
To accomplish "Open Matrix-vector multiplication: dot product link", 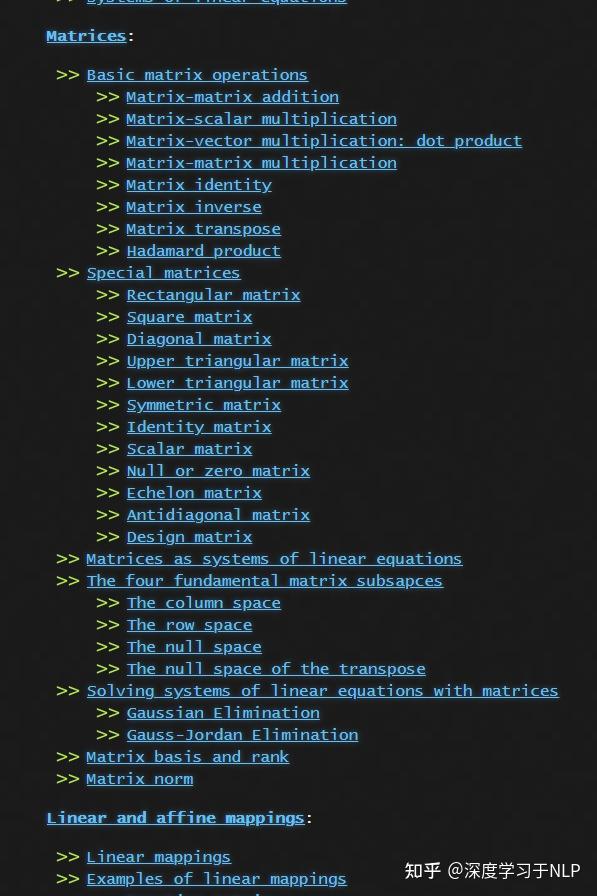I will 324,141.
